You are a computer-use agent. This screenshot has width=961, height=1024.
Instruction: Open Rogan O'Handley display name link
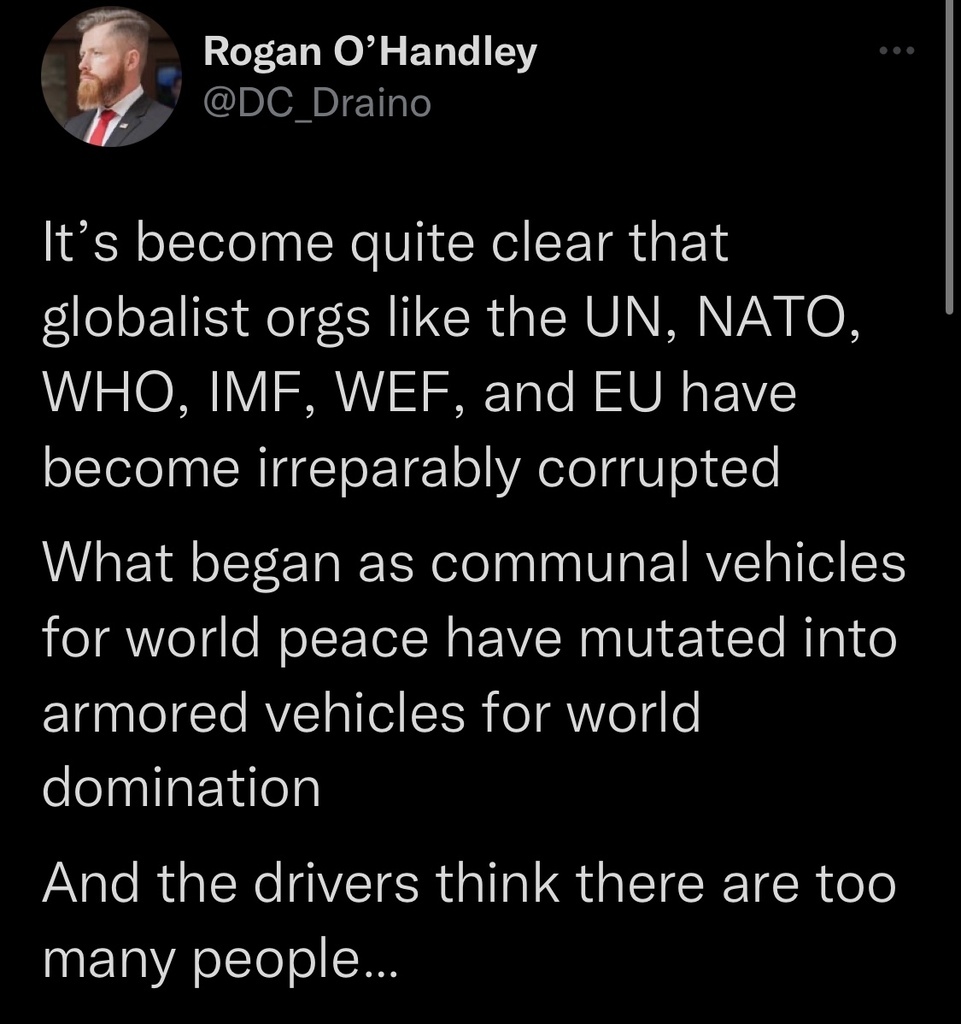pyautogui.click(x=370, y=52)
